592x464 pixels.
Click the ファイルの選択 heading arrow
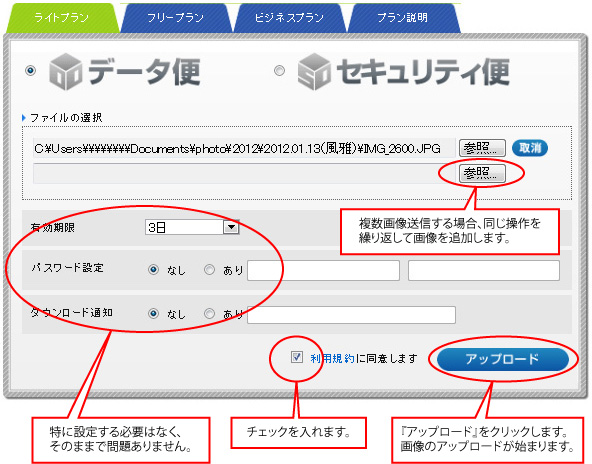(x=24, y=118)
